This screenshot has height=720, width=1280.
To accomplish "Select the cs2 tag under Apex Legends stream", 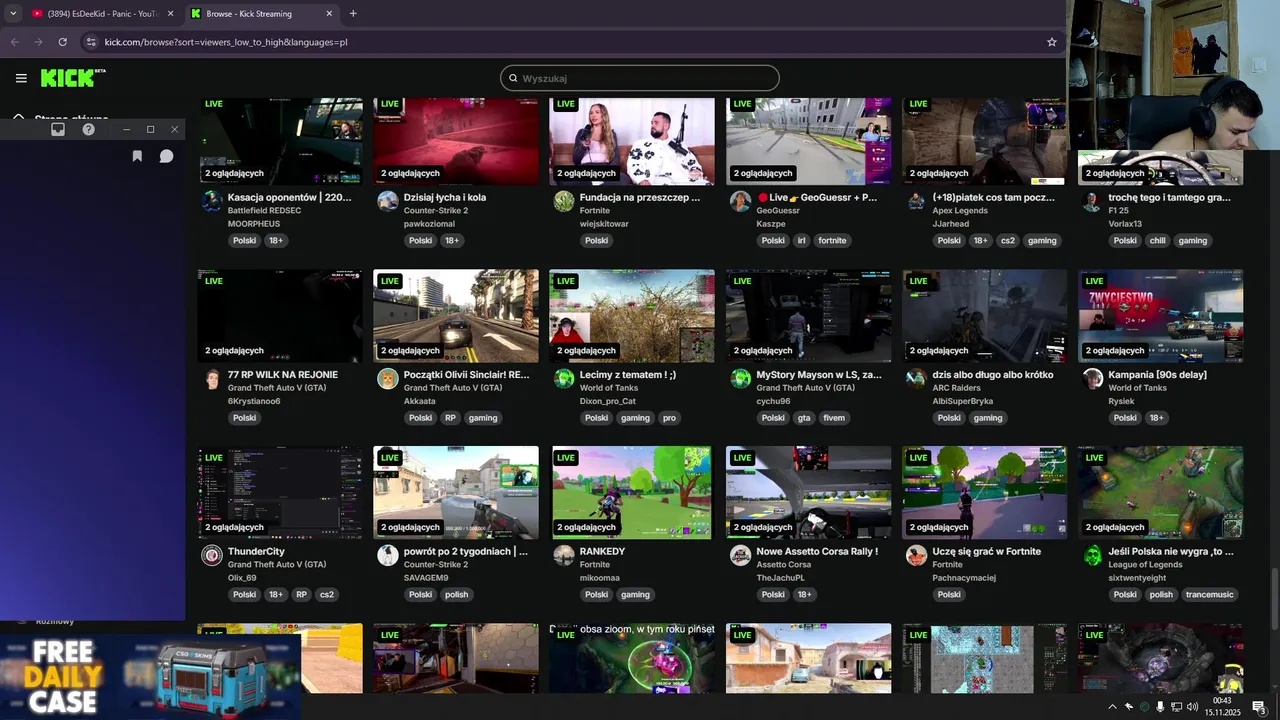I will coord(1007,241).
